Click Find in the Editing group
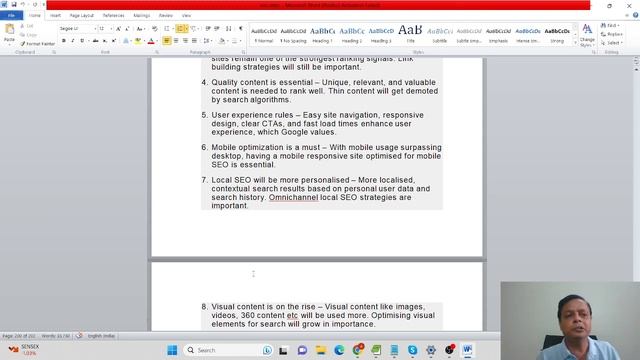 pyautogui.click(x=611, y=25)
